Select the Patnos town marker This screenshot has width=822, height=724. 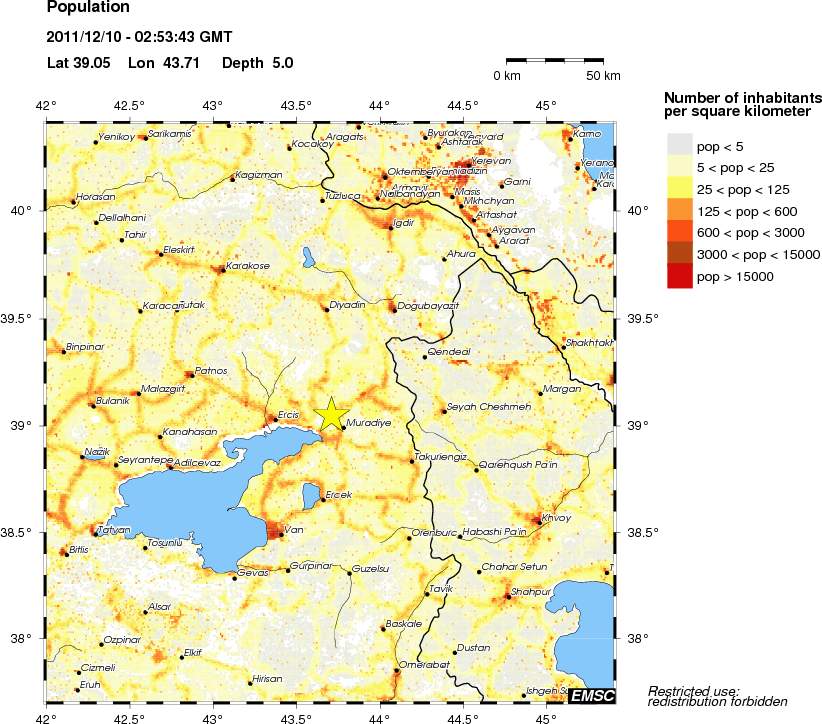[x=190, y=375]
